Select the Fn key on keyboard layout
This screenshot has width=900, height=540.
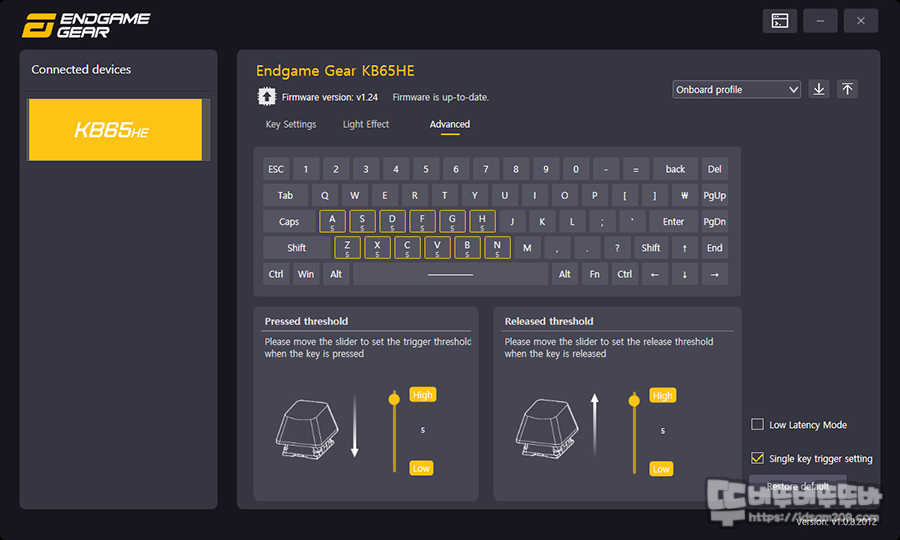click(x=595, y=274)
